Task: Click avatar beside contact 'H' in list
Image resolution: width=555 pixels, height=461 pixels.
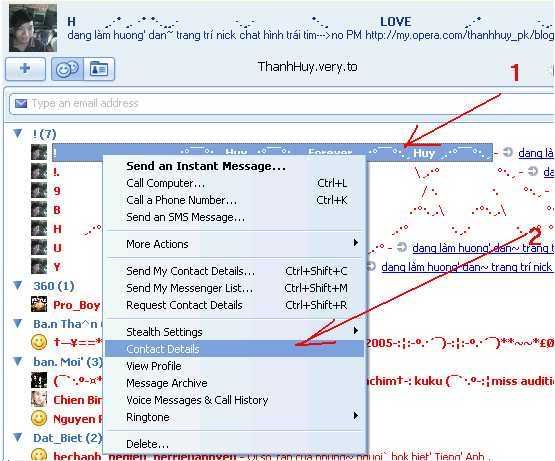Action: tap(39, 229)
